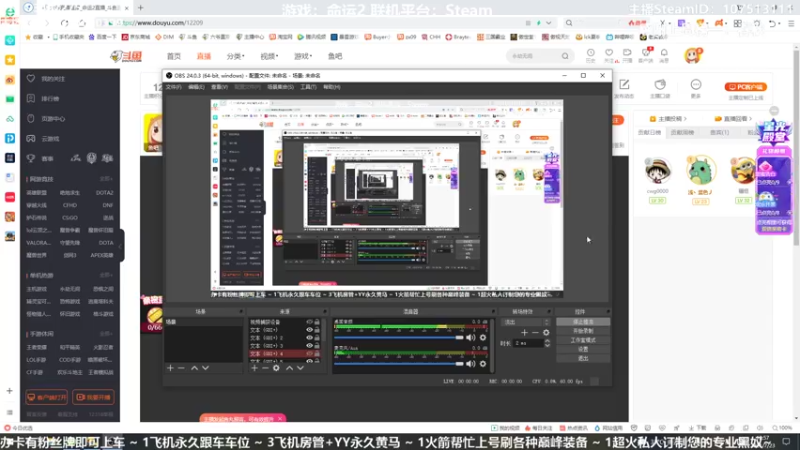Toggle lock on 文本 (GDI+) 3 source
Image resolution: width=800 pixels, height=450 pixels.
coord(317,345)
